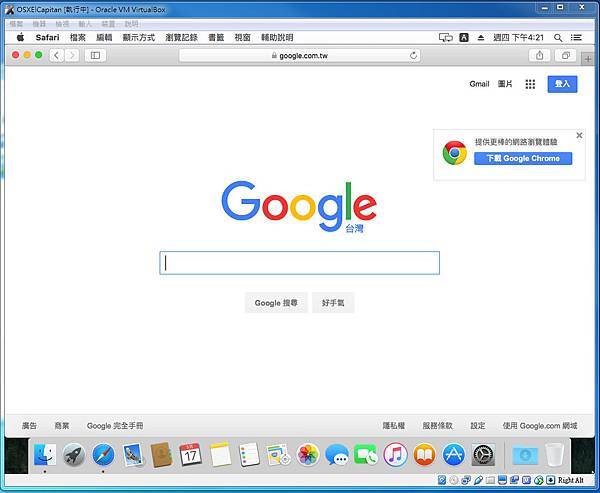Open the 設定 footer link
The height and width of the screenshot is (493, 600).
point(478,426)
